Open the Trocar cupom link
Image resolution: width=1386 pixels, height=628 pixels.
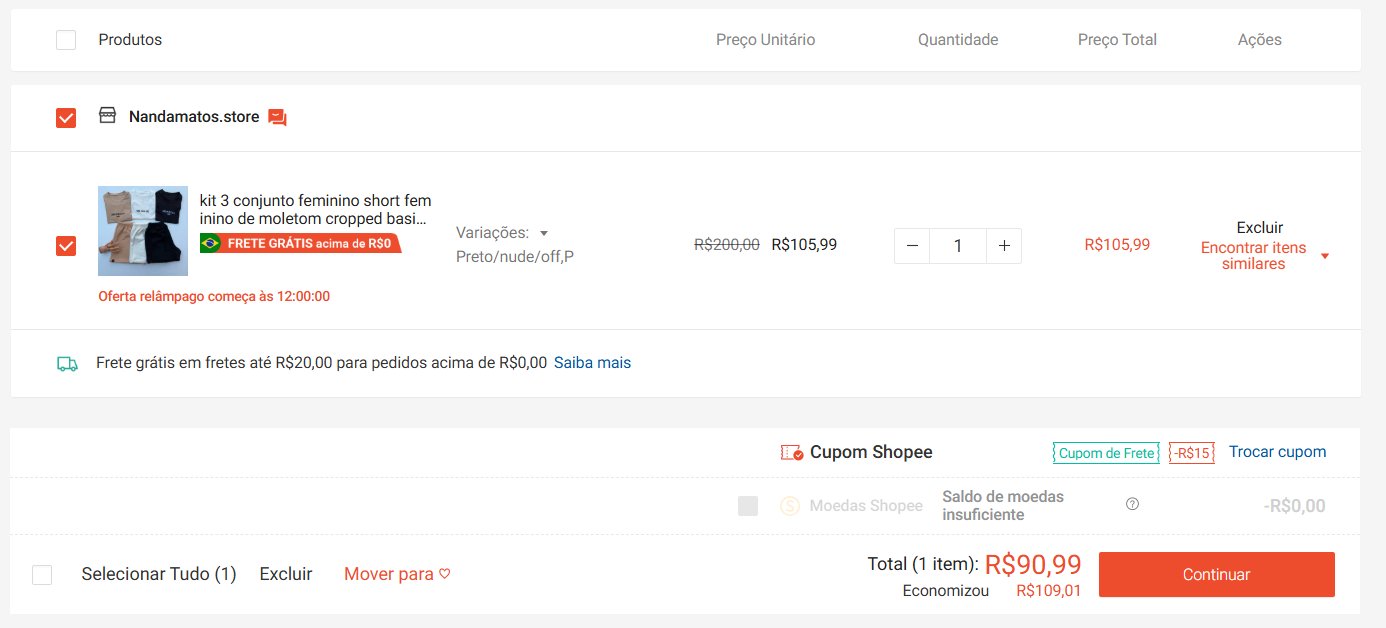[1278, 452]
